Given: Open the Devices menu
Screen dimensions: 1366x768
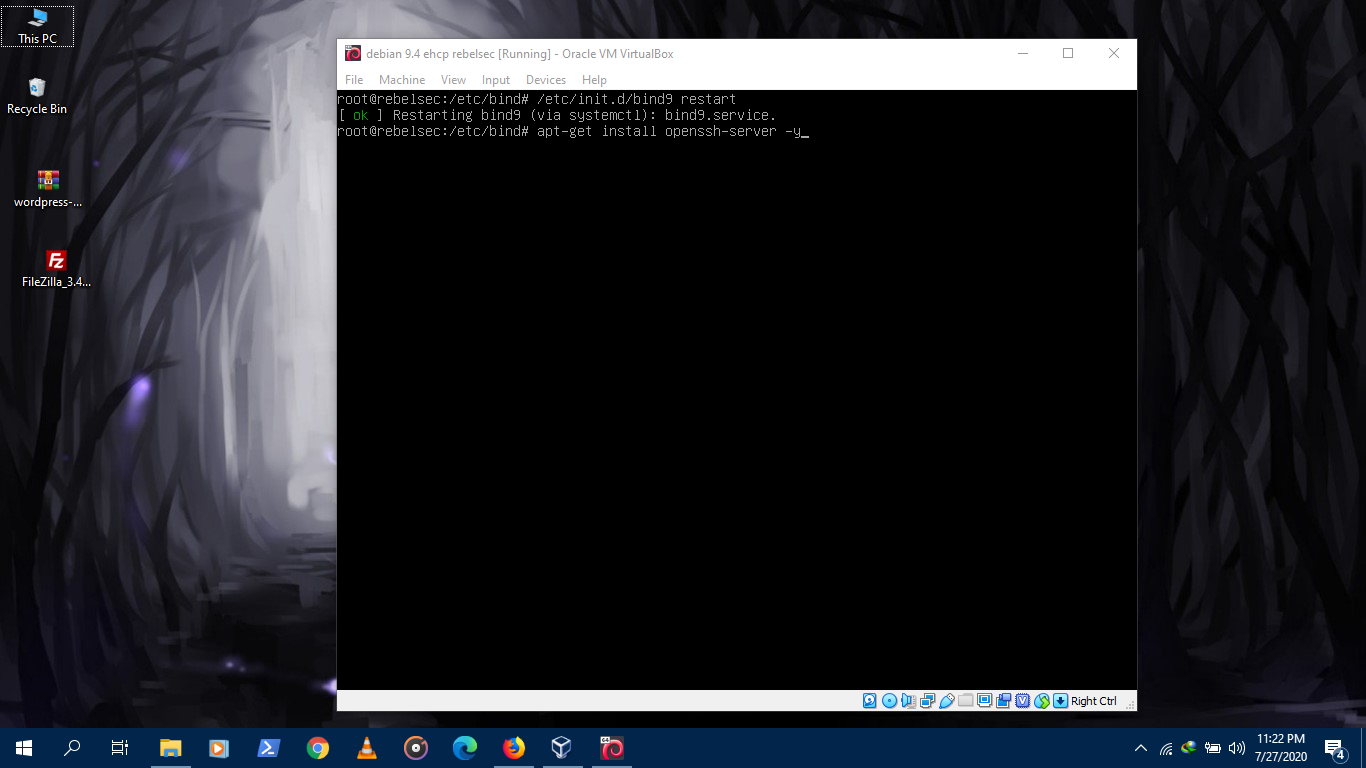Looking at the screenshot, I should (x=546, y=79).
